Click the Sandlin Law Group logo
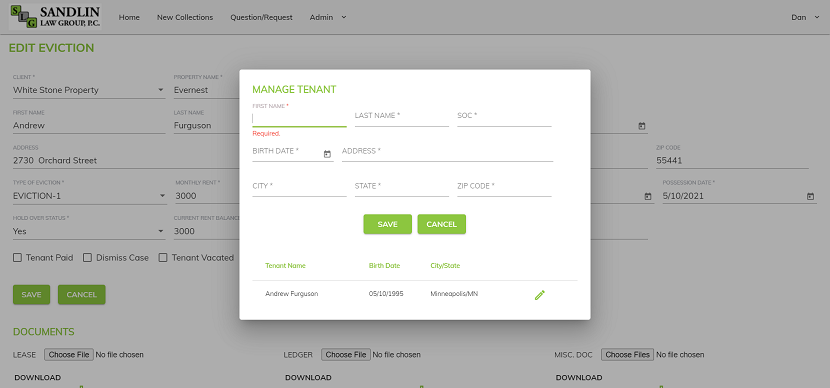 pyautogui.click(x=55, y=17)
